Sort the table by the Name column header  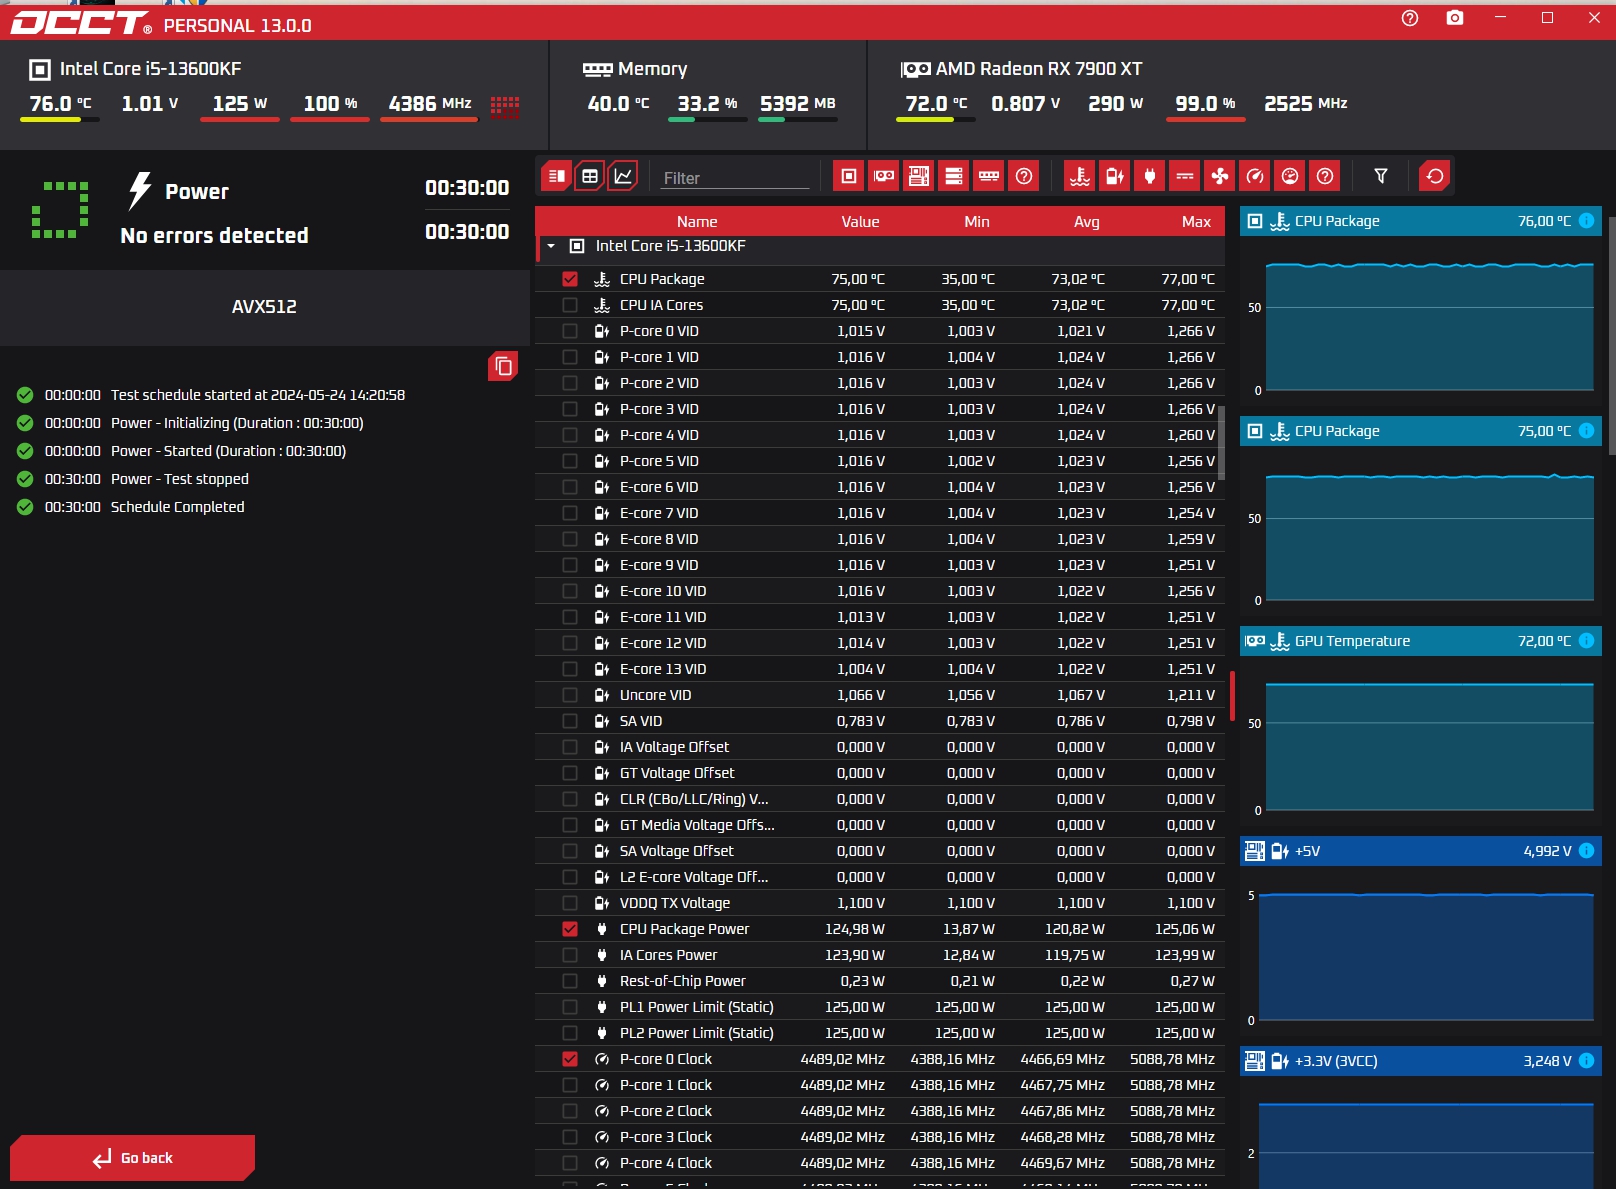[697, 222]
